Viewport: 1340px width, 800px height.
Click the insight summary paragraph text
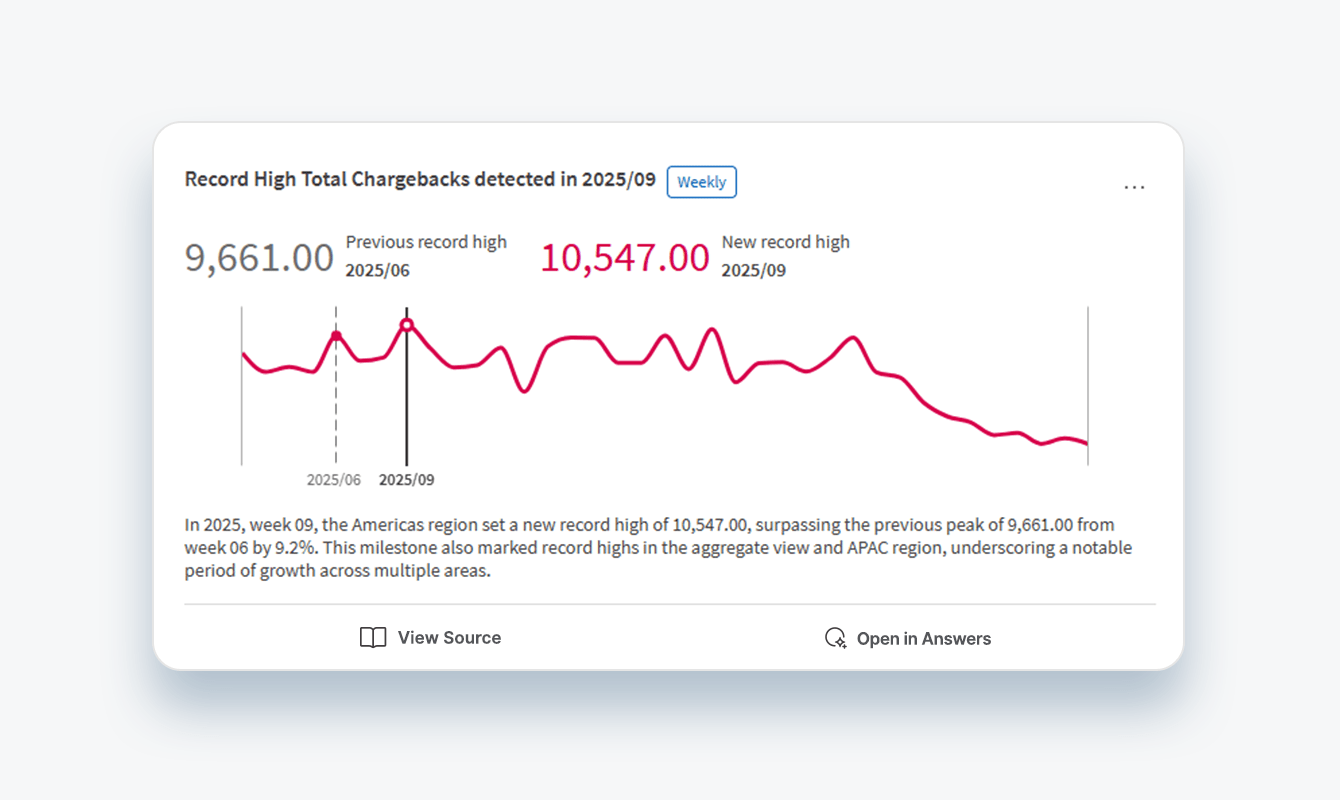[x=658, y=548]
